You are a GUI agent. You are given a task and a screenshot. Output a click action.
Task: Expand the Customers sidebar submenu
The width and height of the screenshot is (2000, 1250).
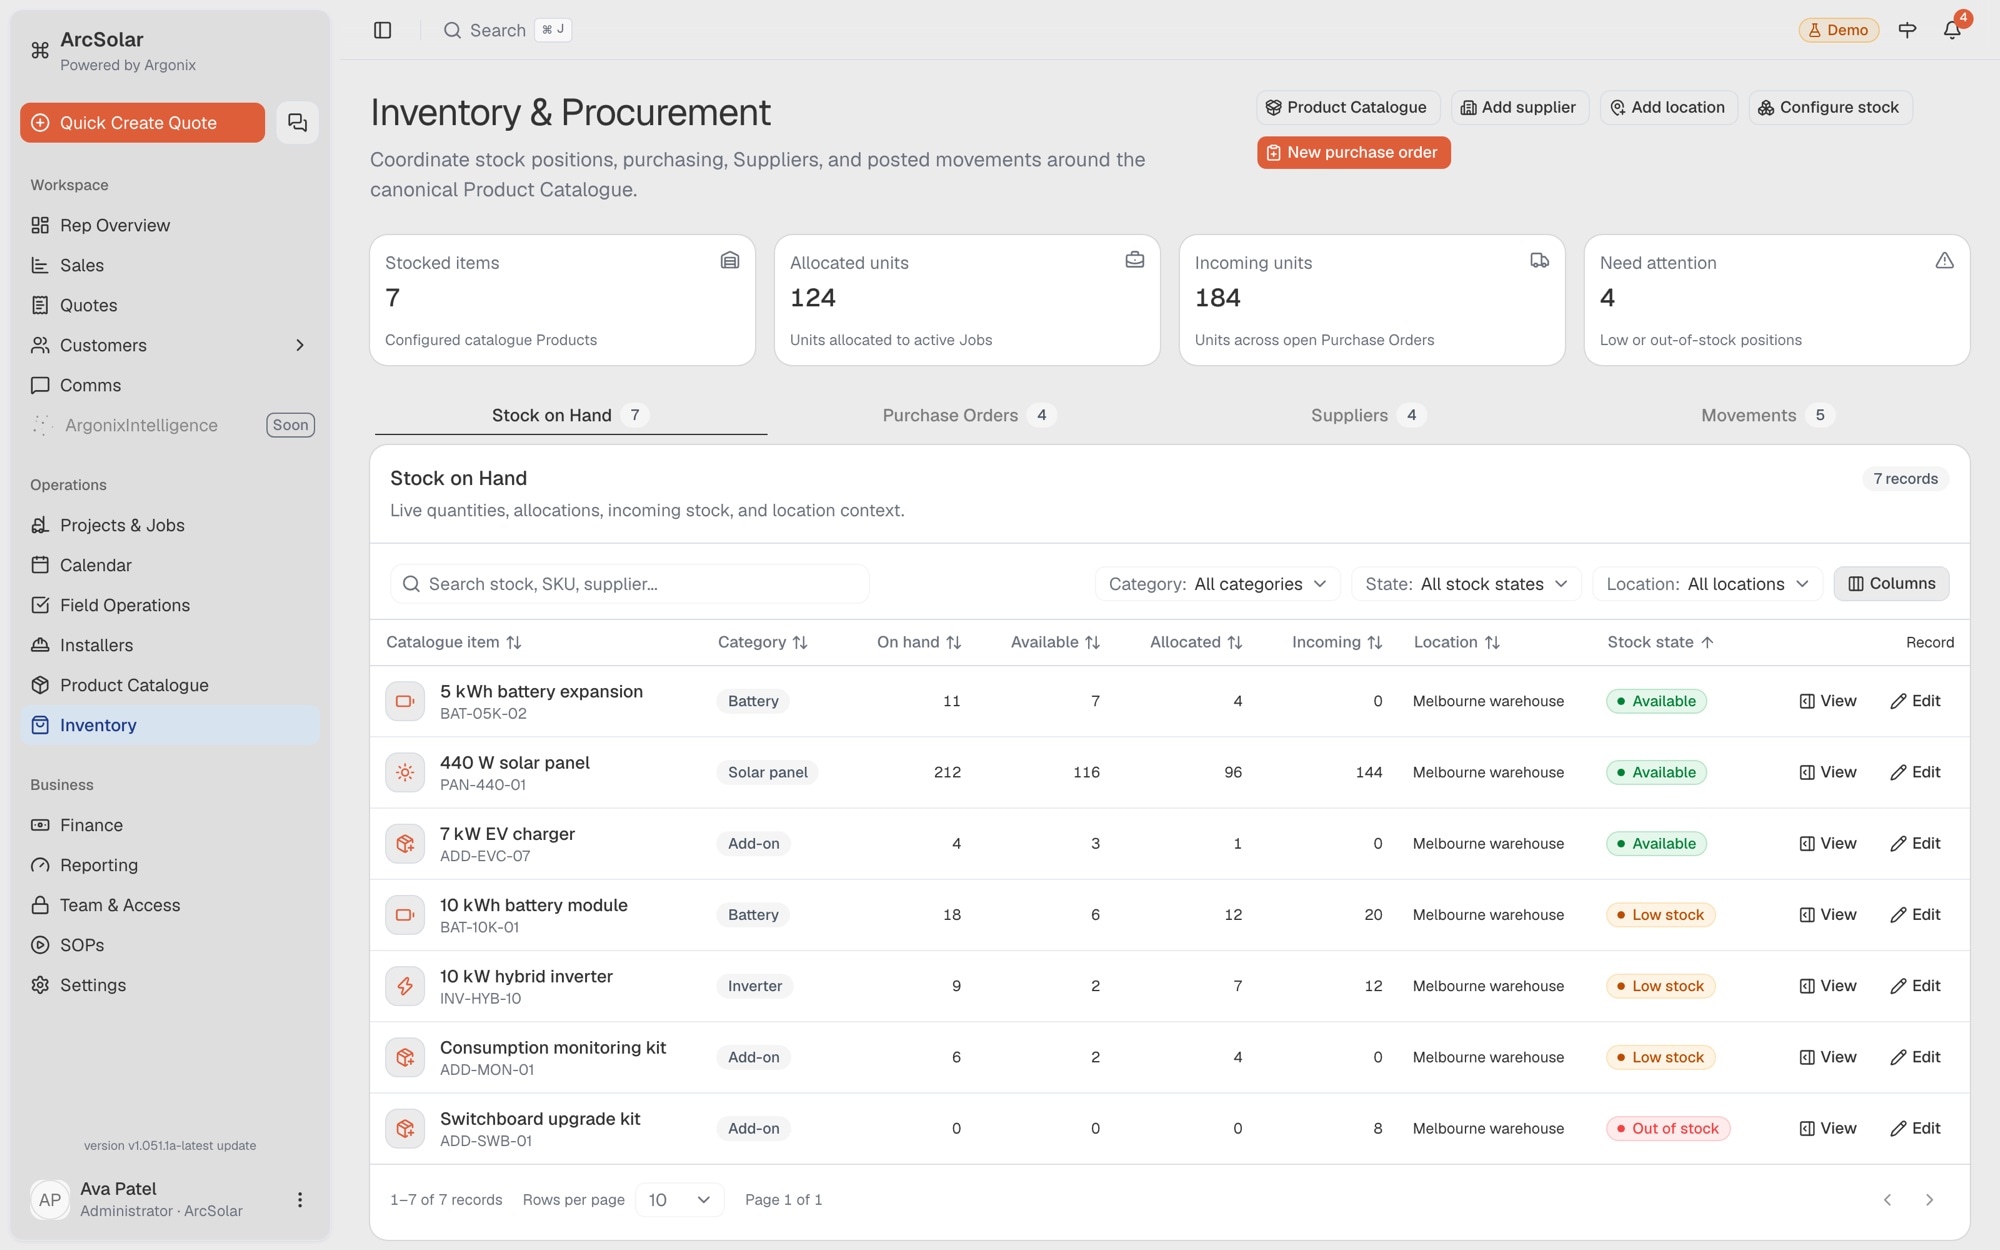[299, 345]
